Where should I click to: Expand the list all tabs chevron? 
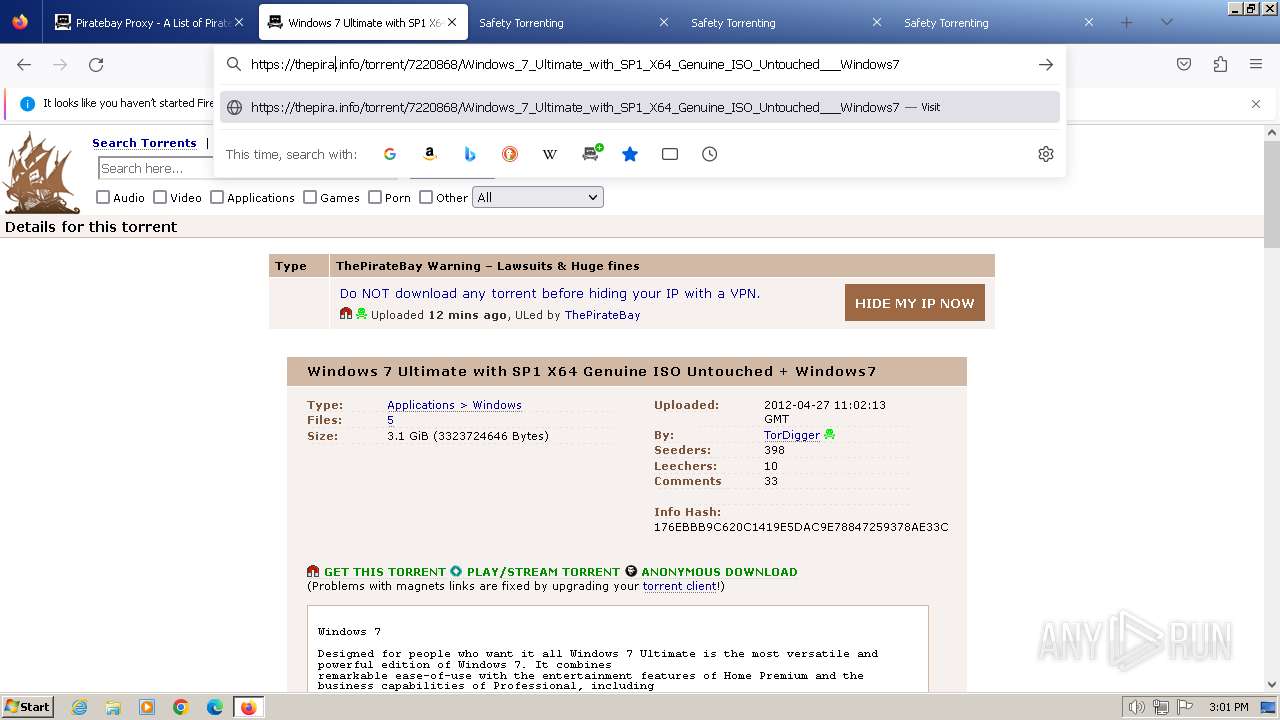pyautogui.click(x=1166, y=22)
